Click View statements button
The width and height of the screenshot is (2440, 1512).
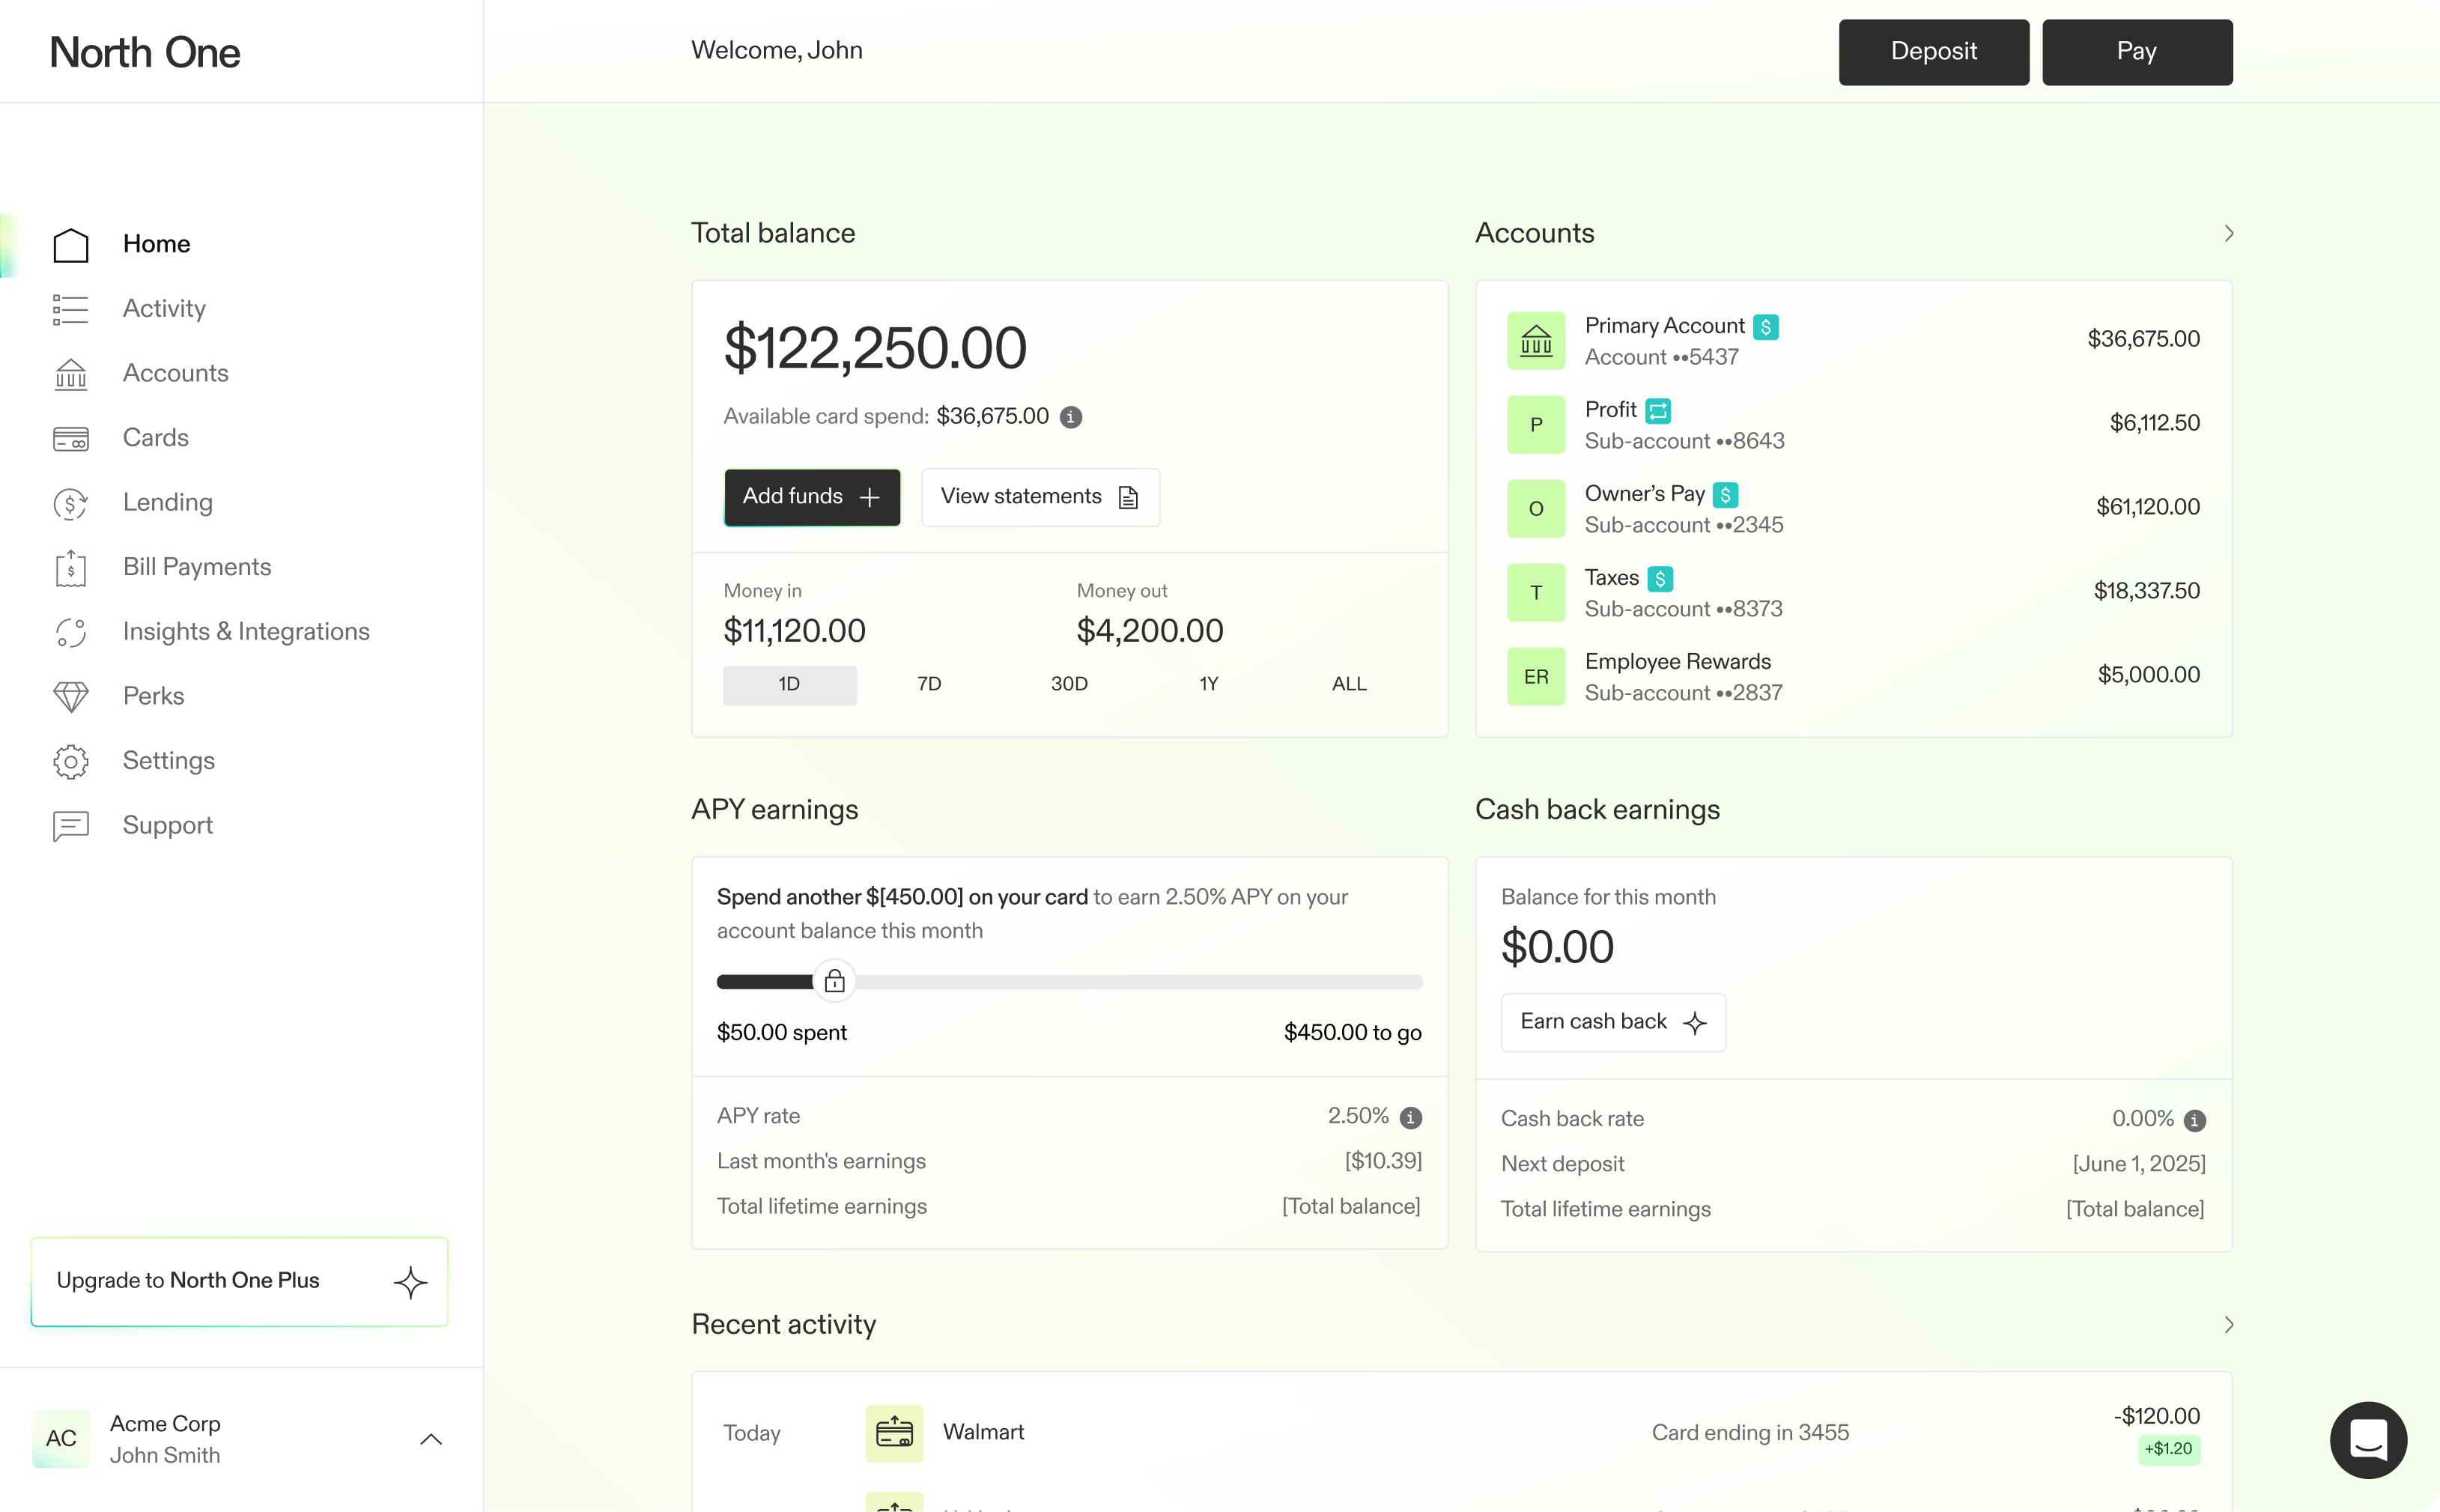point(1039,497)
